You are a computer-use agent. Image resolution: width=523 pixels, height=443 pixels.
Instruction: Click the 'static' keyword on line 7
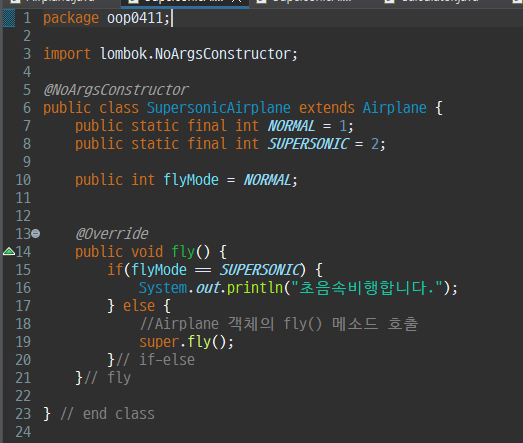tap(155, 126)
